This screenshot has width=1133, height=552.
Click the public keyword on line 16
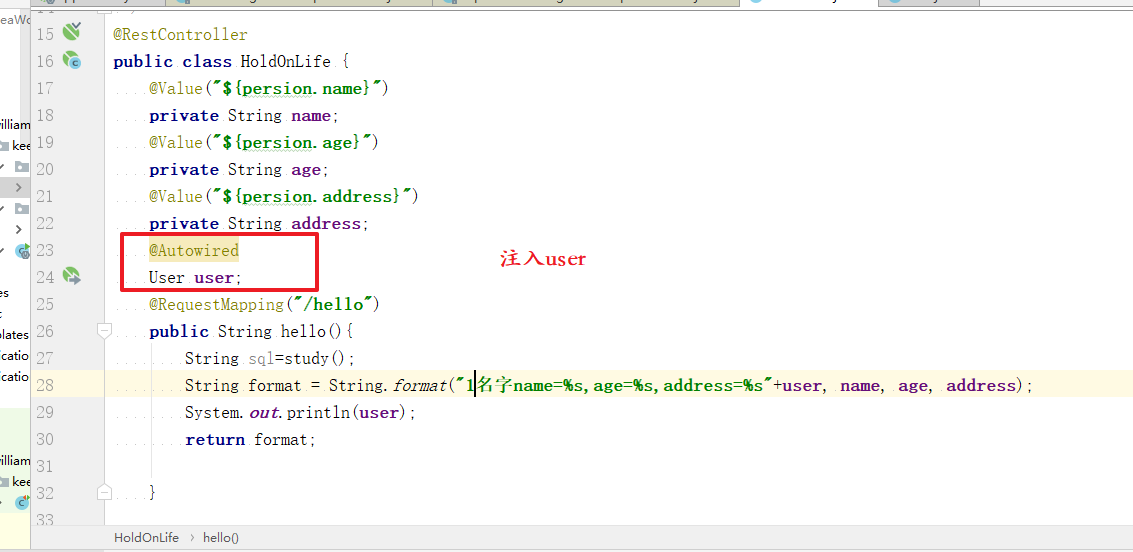coord(143,61)
